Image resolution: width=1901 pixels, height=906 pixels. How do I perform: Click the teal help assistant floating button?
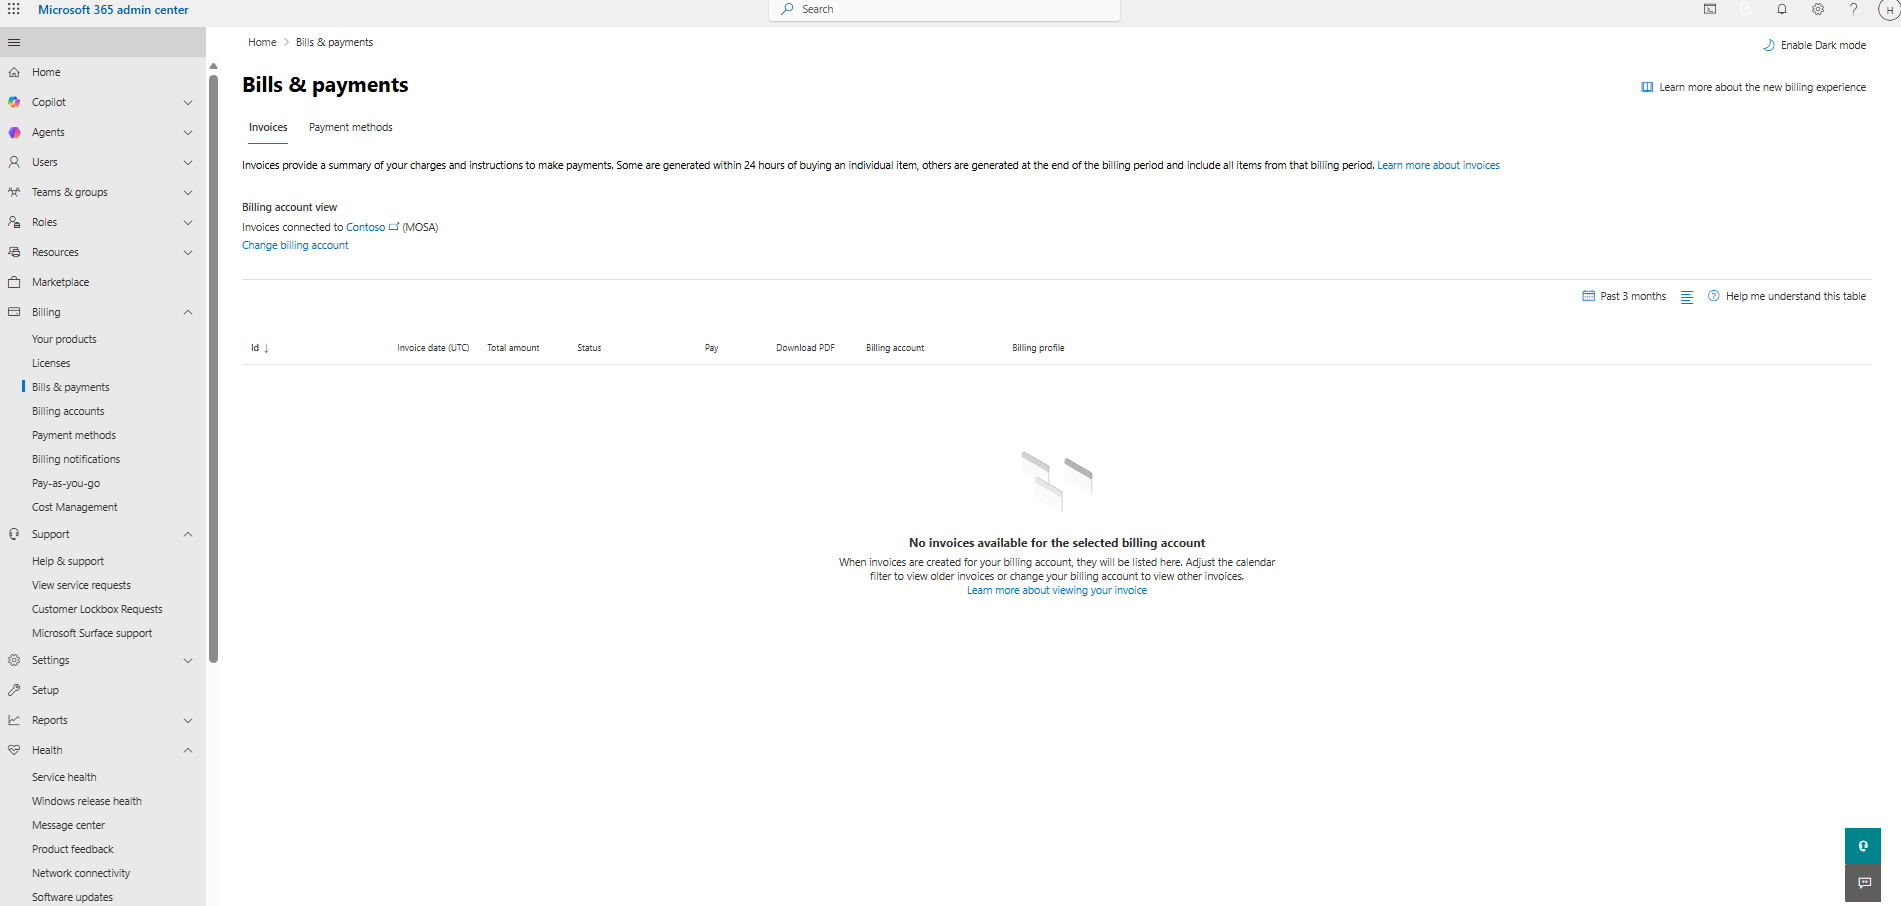tap(1863, 846)
